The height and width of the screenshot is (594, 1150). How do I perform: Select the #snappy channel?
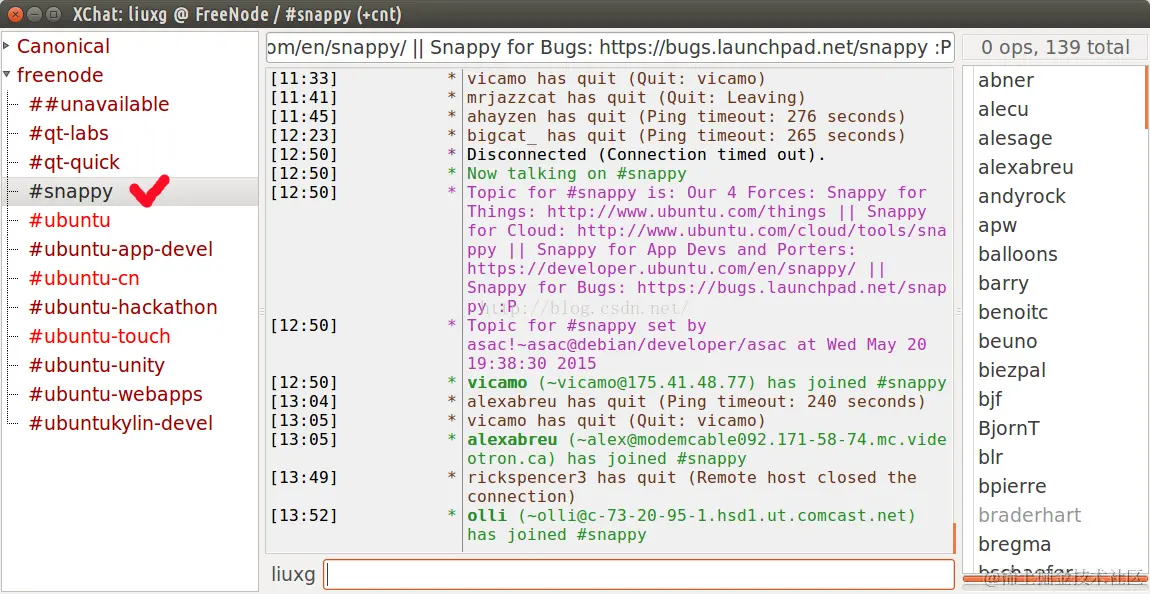click(71, 191)
